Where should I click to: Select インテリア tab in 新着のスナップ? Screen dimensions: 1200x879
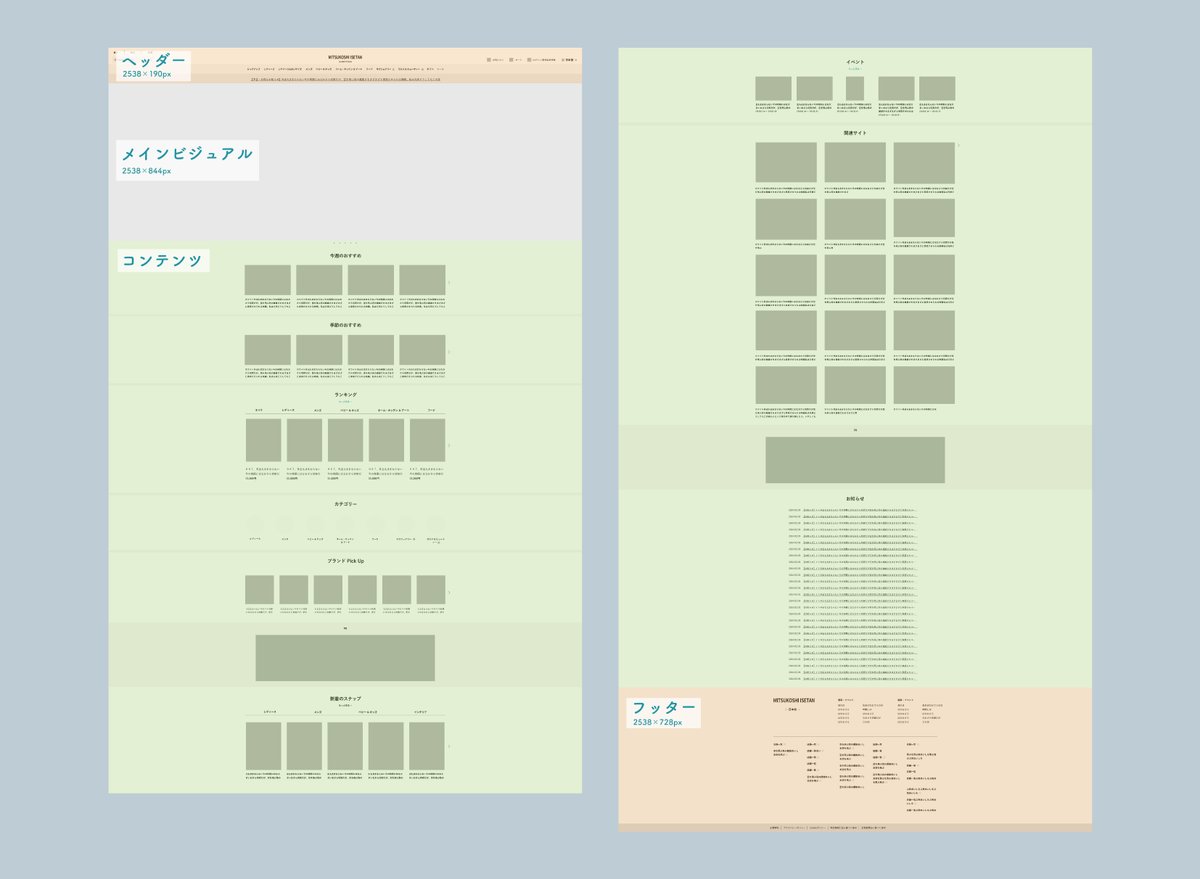(x=421, y=712)
